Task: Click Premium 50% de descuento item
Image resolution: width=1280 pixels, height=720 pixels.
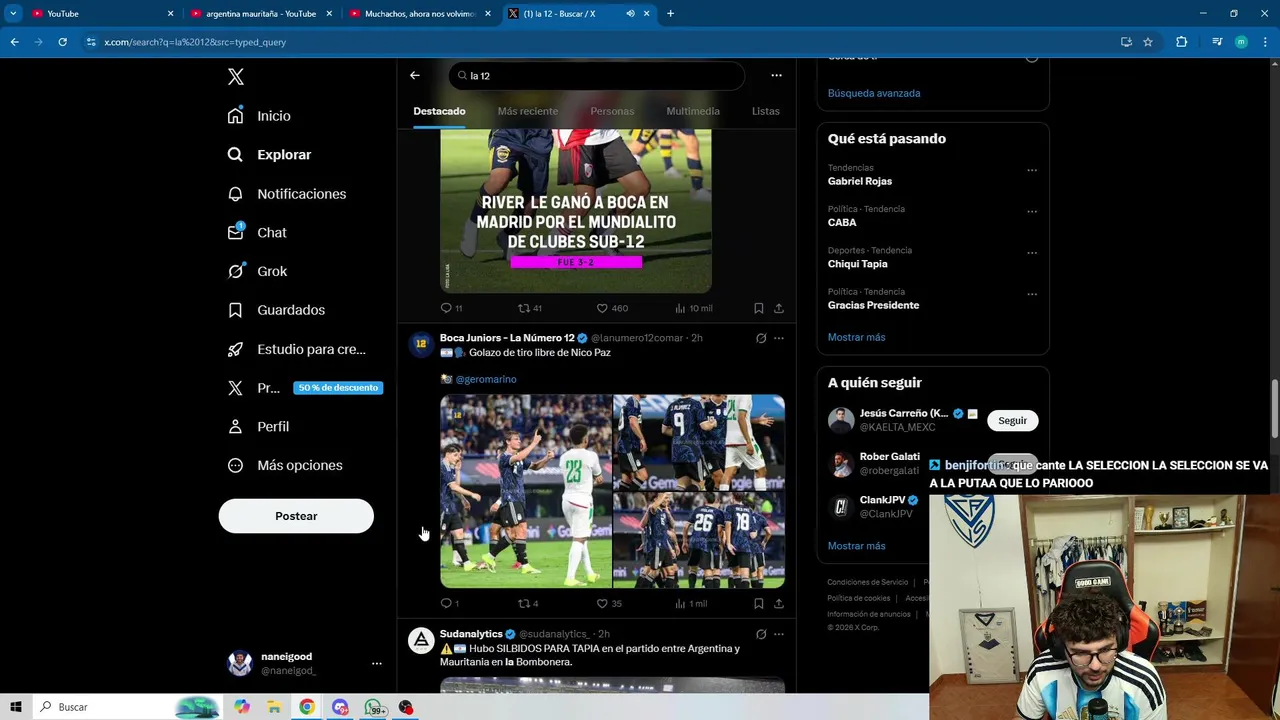Action: point(304,388)
